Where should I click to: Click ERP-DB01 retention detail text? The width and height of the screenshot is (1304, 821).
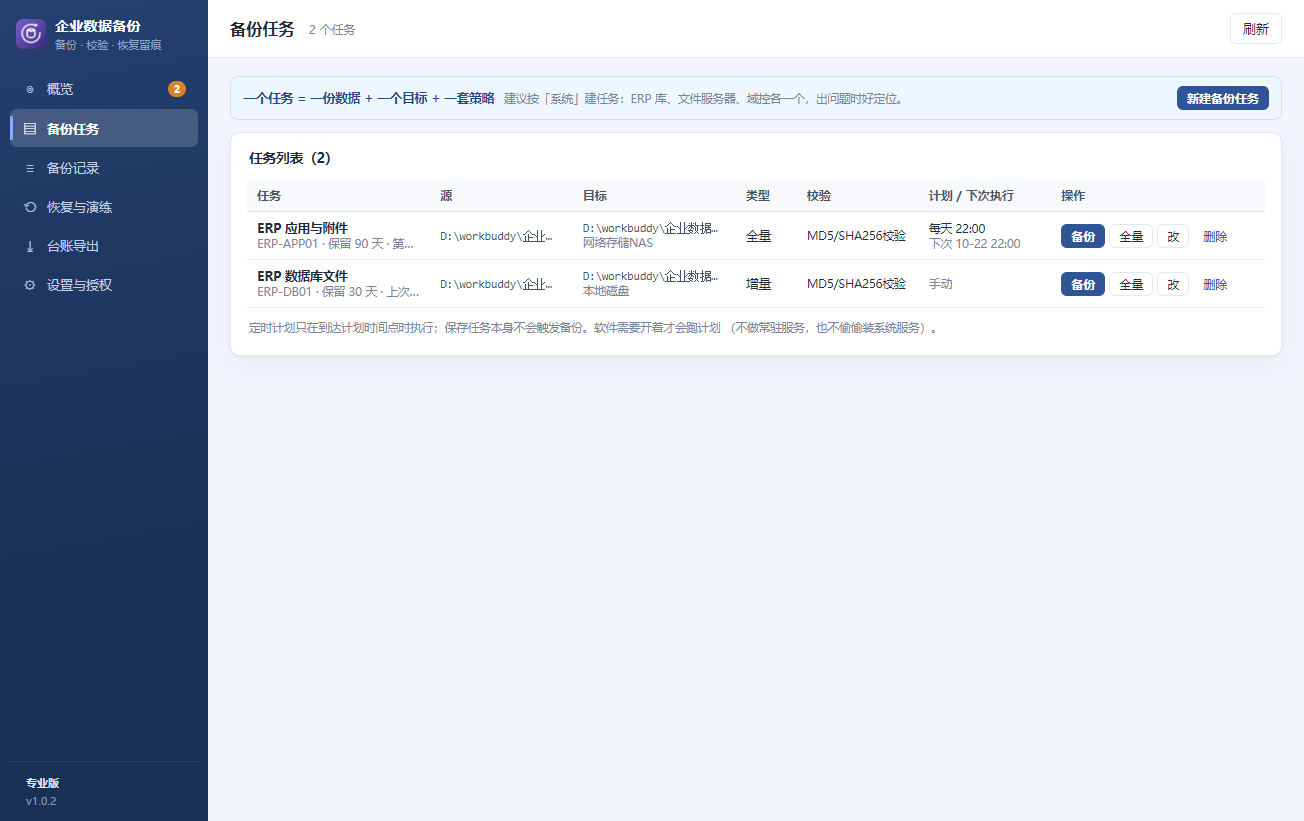338,291
